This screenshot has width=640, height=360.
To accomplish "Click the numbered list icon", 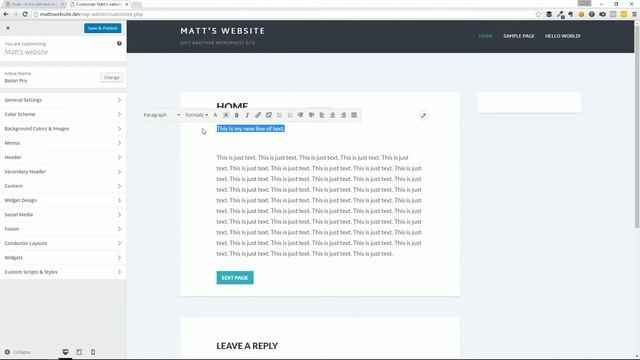I will tap(290, 115).
